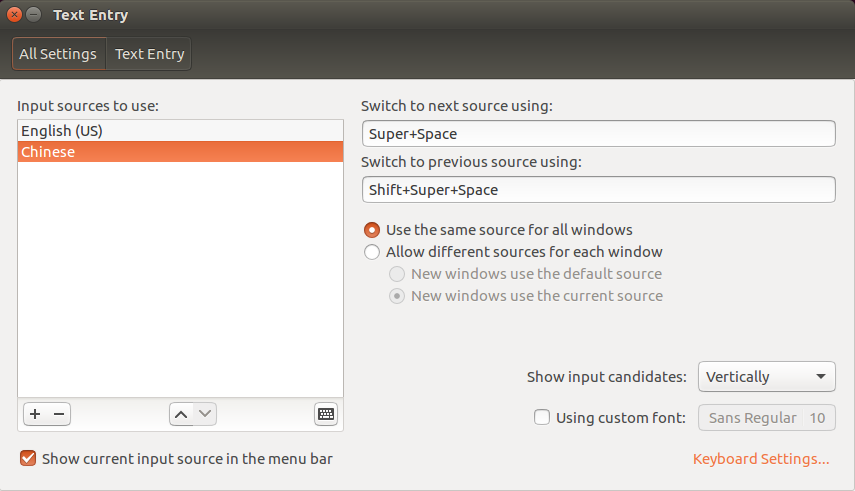Screen dimensions: 855x491
Task: Move selected source down with arrow
Action: click(x=205, y=414)
